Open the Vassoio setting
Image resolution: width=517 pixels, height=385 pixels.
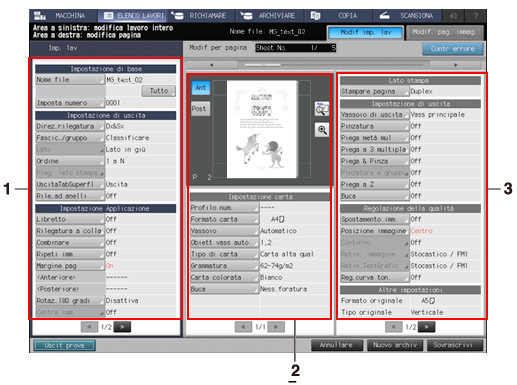(224, 231)
